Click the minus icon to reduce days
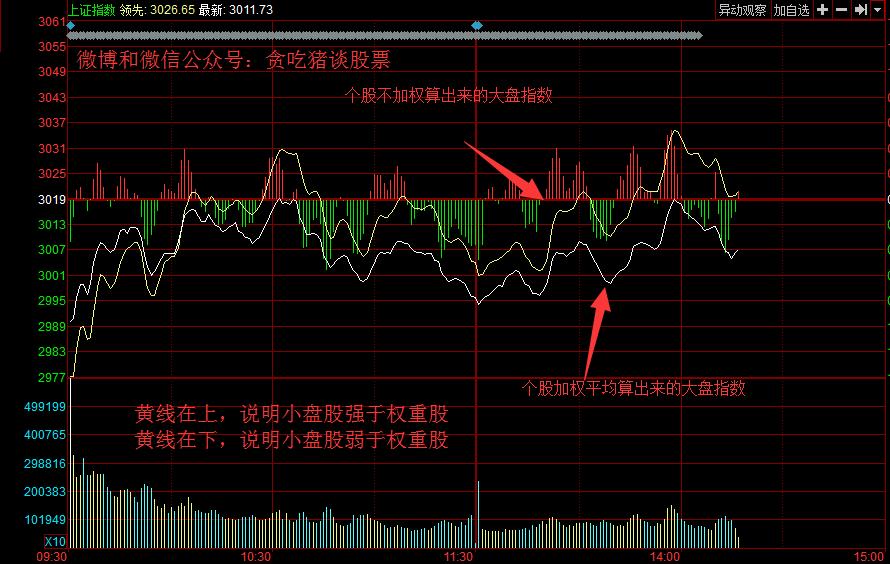 [841, 10]
